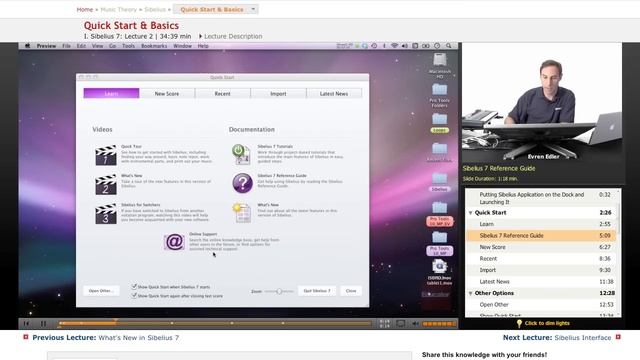Open the Bookmarks menu
The image size is (640, 360).
point(154,46)
